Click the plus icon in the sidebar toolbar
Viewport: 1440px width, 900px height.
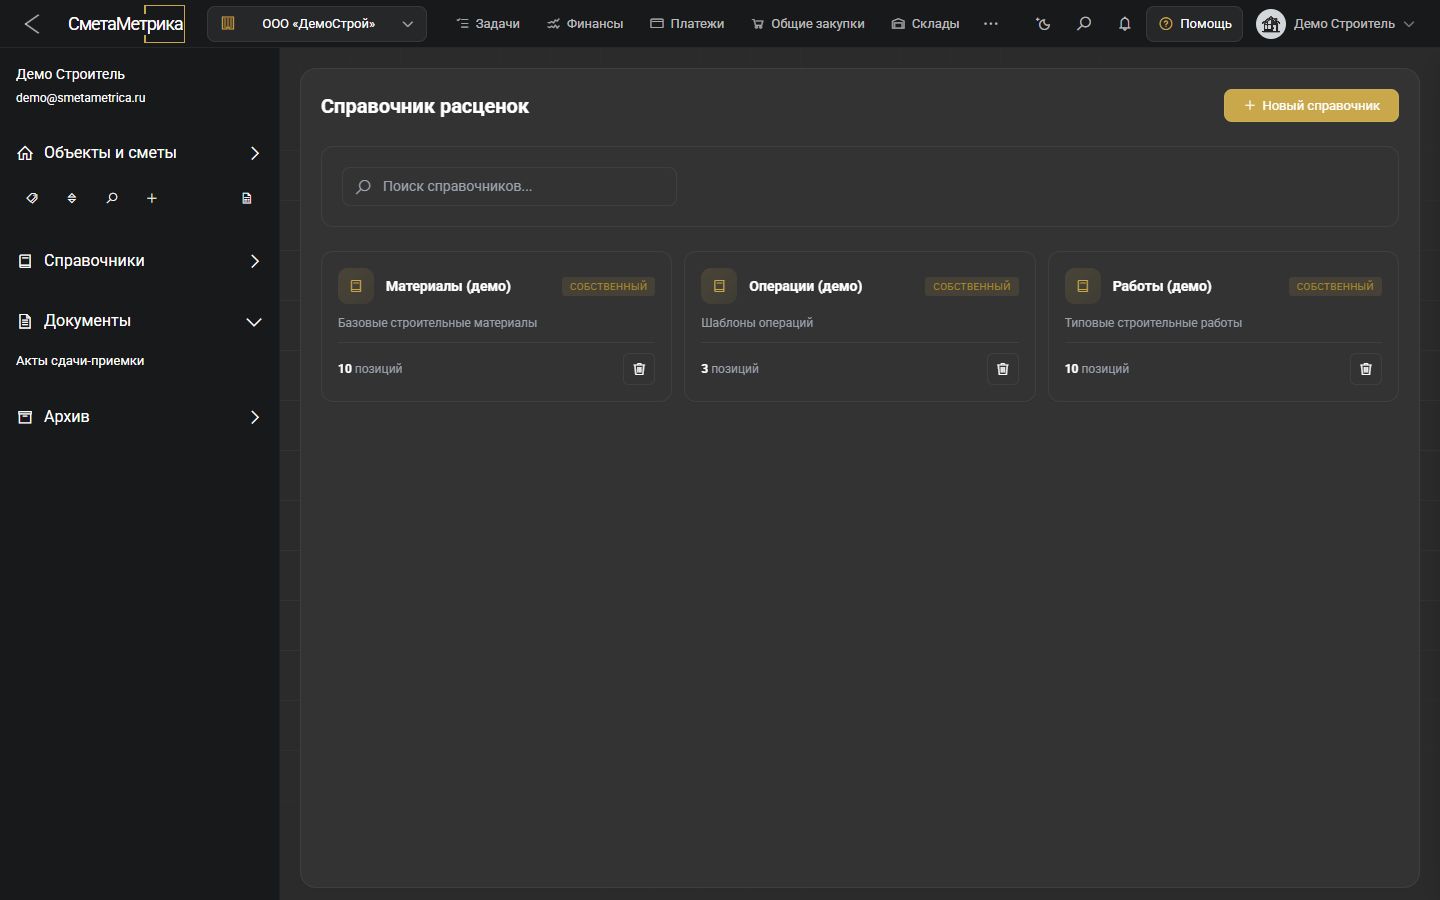pos(152,198)
